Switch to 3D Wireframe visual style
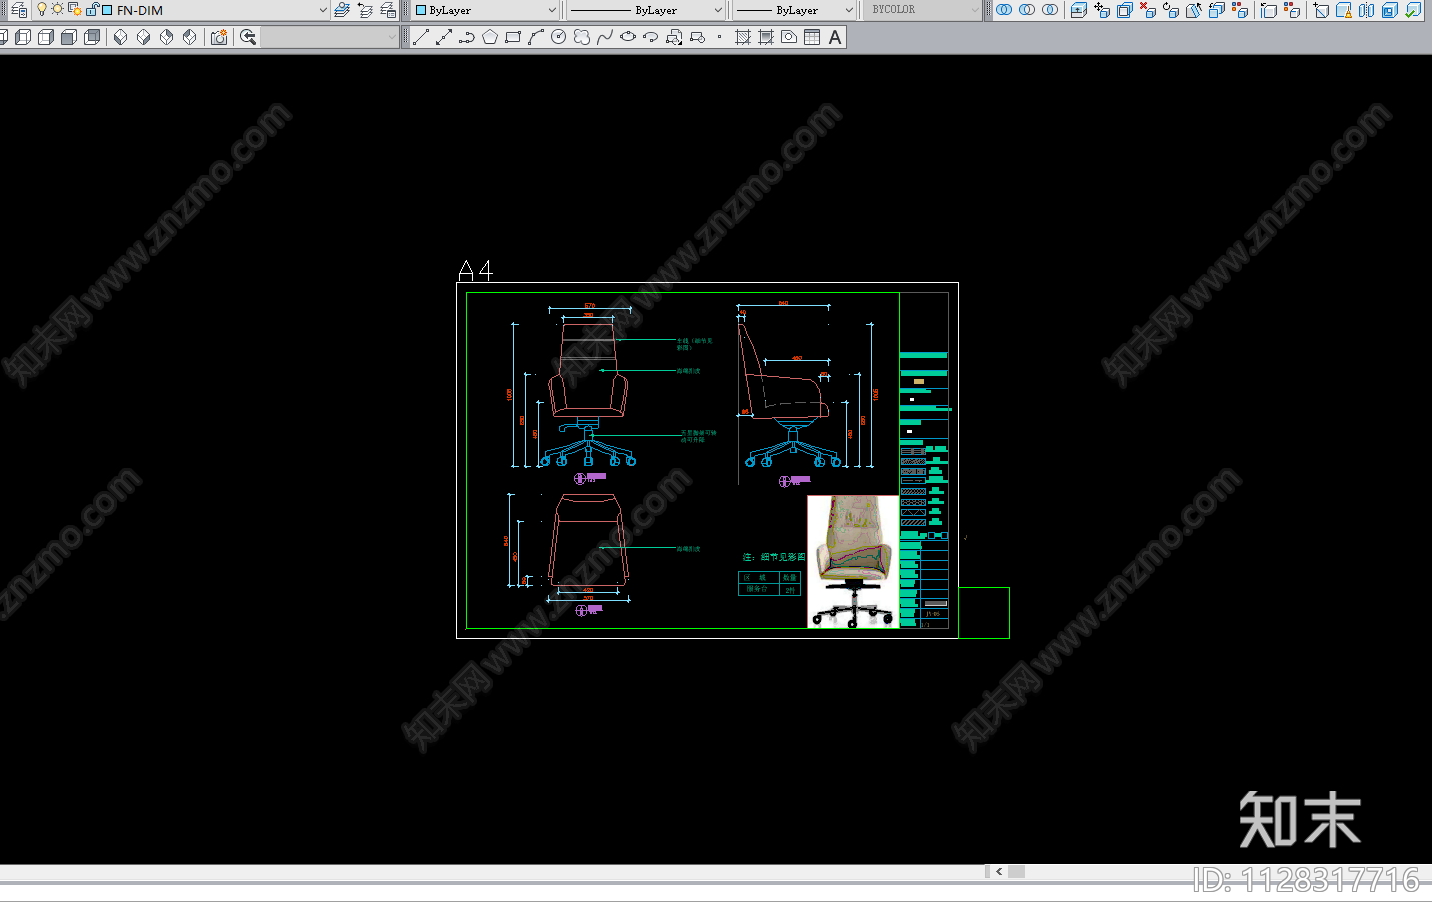This screenshot has width=1432, height=919. click(x=23, y=37)
